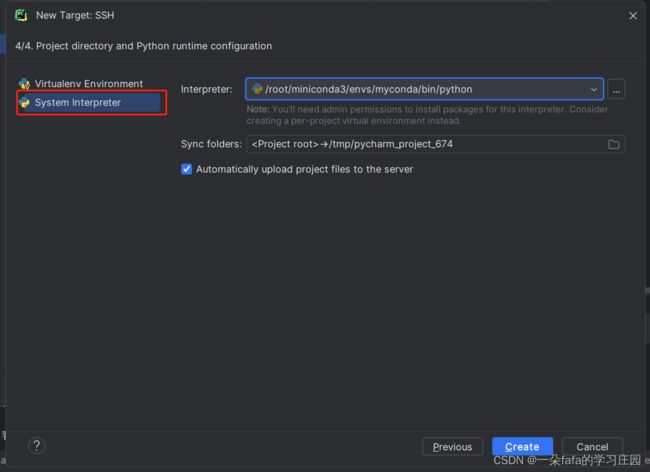Screen dimensions: 650x472
Task: Click python icon inside Interpreter field
Action: click(x=257, y=89)
